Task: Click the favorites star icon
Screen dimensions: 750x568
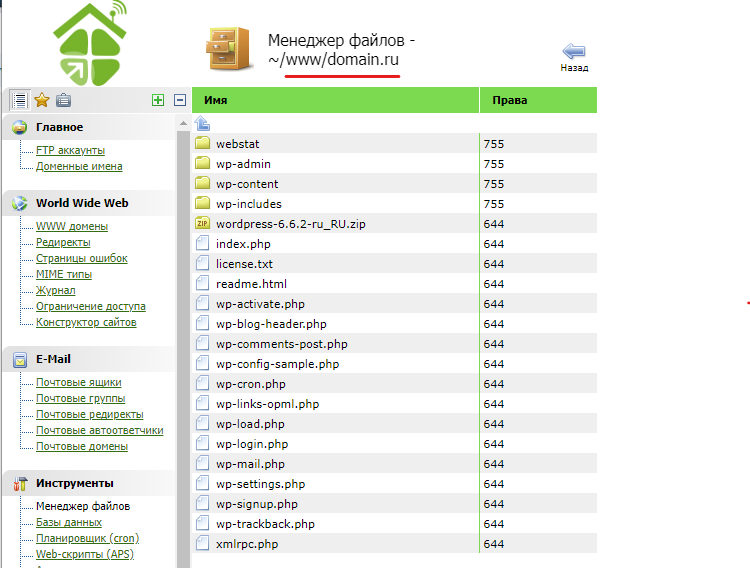Action: coord(42,100)
